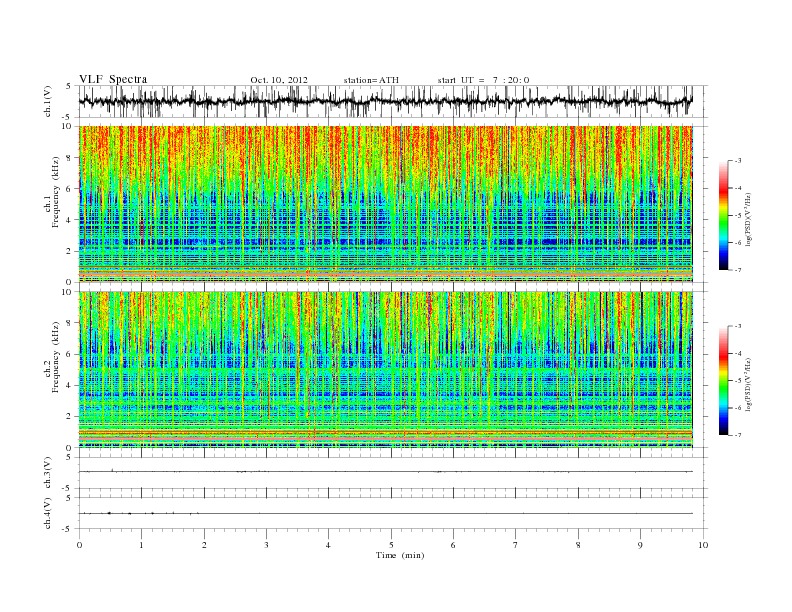
Task: Click the date 'Oct. 10, 2012'
Action: (x=279, y=80)
